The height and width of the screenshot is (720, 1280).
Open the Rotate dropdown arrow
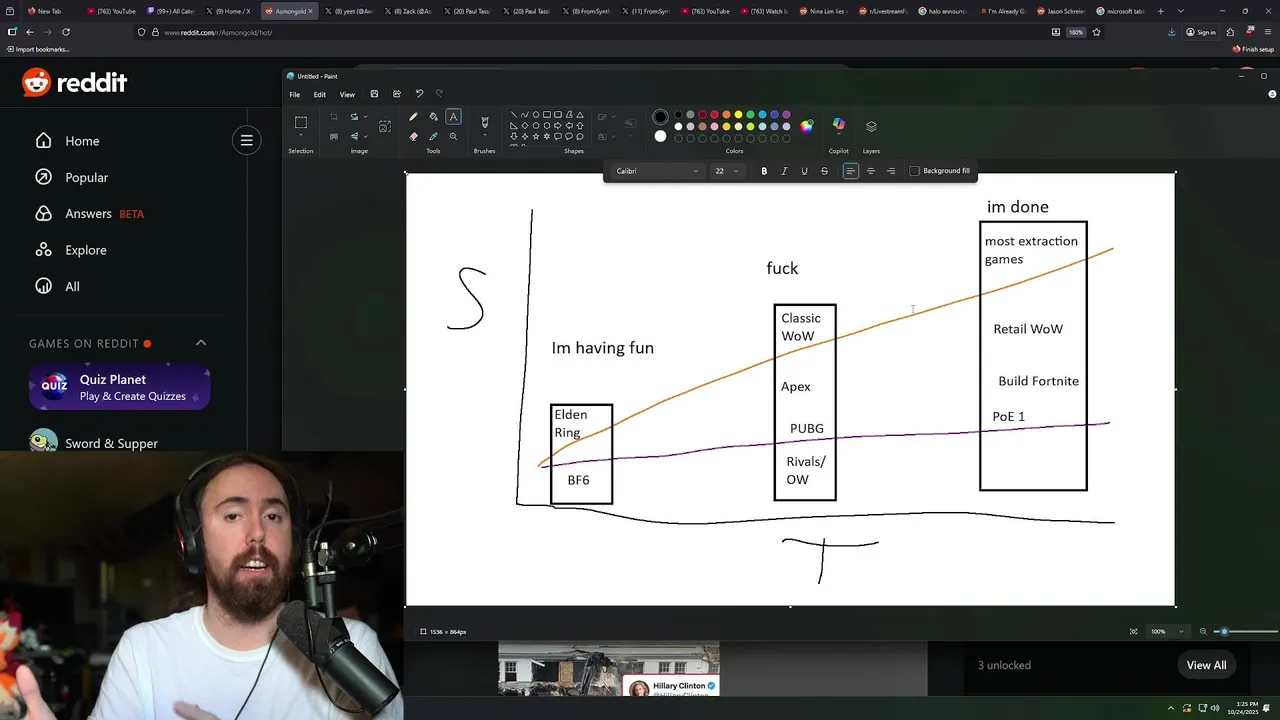point(365,117)
